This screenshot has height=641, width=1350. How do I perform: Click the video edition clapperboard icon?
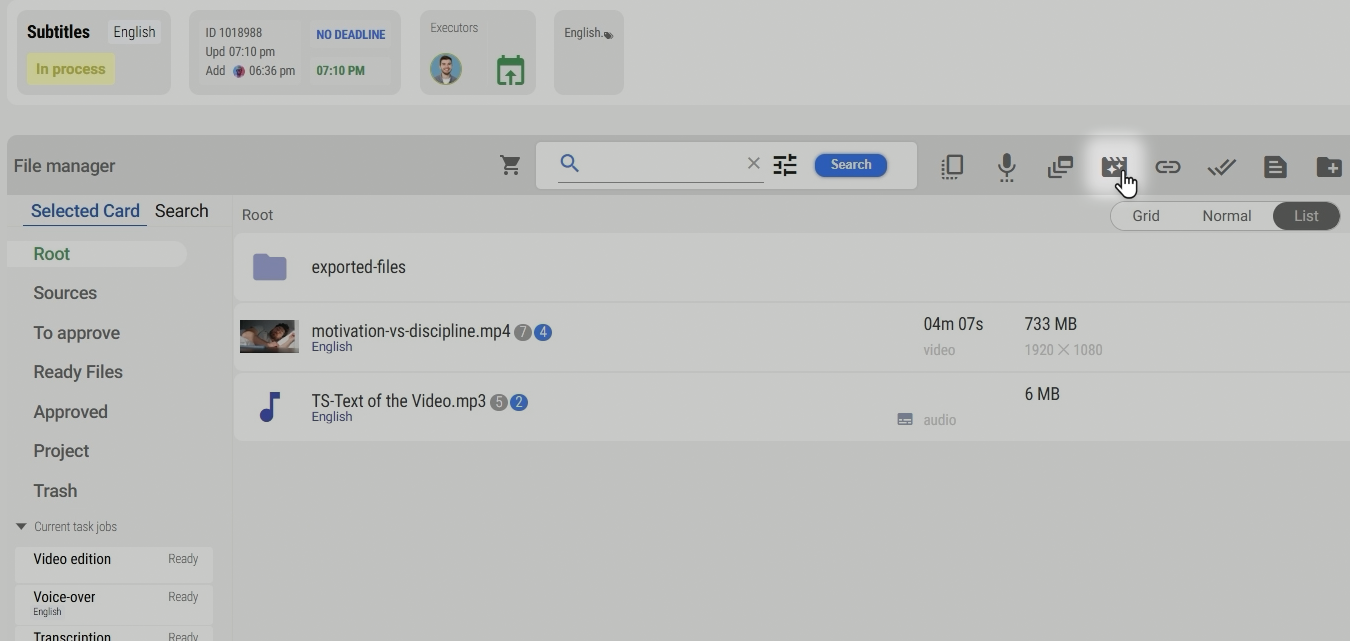click(x=1113, y=167)
